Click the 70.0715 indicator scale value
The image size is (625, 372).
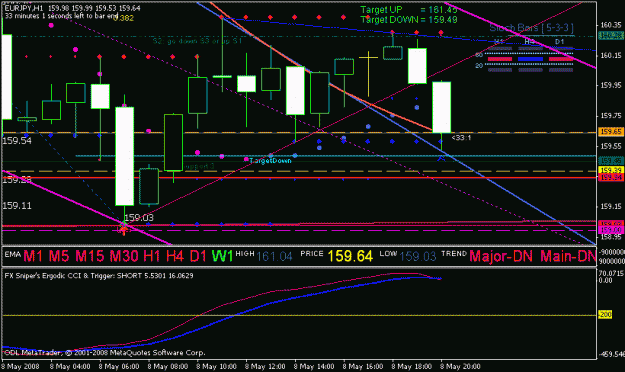pyautogui.click(x=611, y=273)
